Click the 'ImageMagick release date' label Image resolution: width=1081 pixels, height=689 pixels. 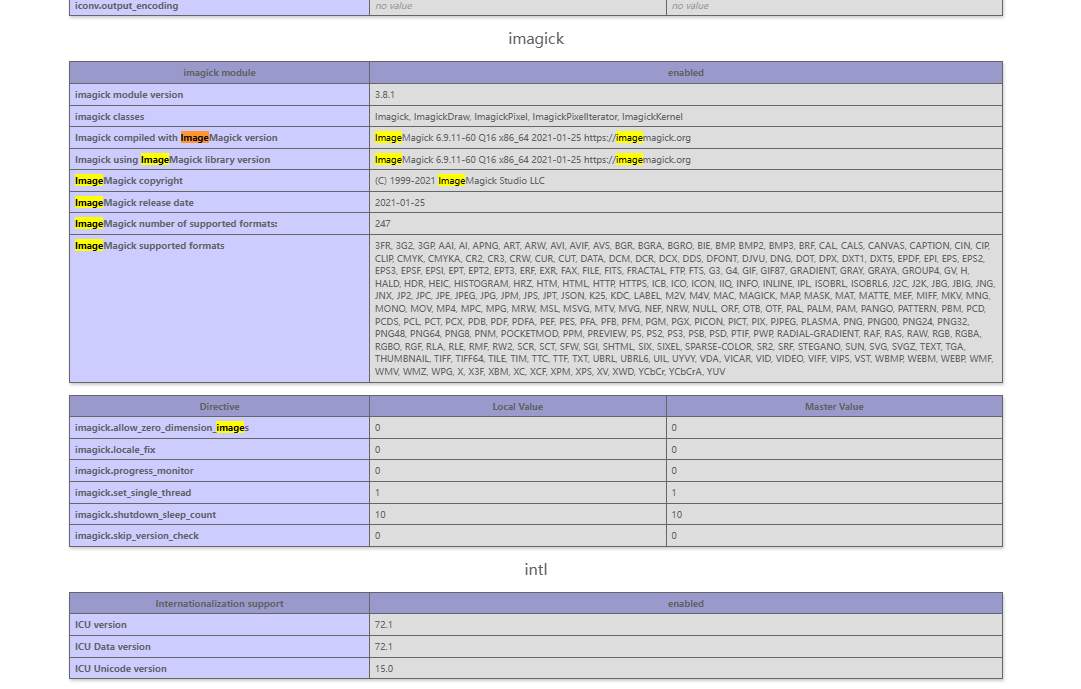coord(134,203)
